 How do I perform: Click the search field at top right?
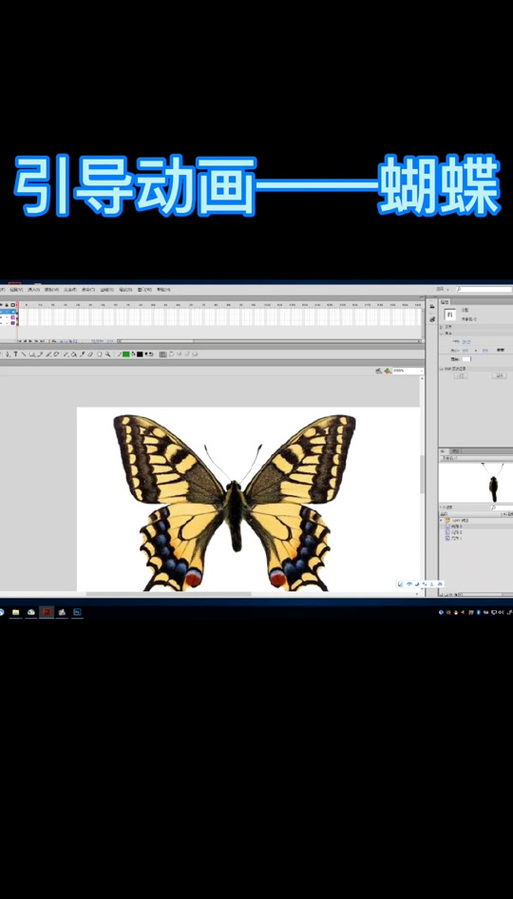click(x=485, y=290)
